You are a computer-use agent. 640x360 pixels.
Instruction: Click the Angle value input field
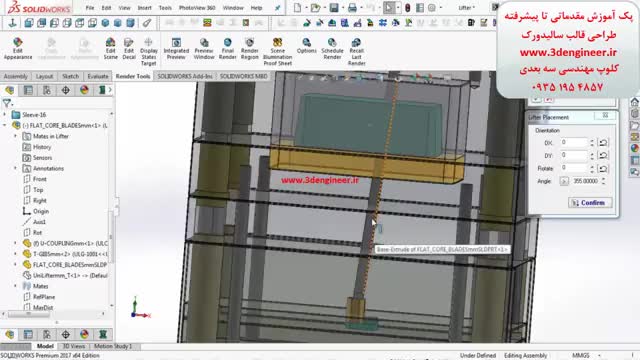click(585, 181)
